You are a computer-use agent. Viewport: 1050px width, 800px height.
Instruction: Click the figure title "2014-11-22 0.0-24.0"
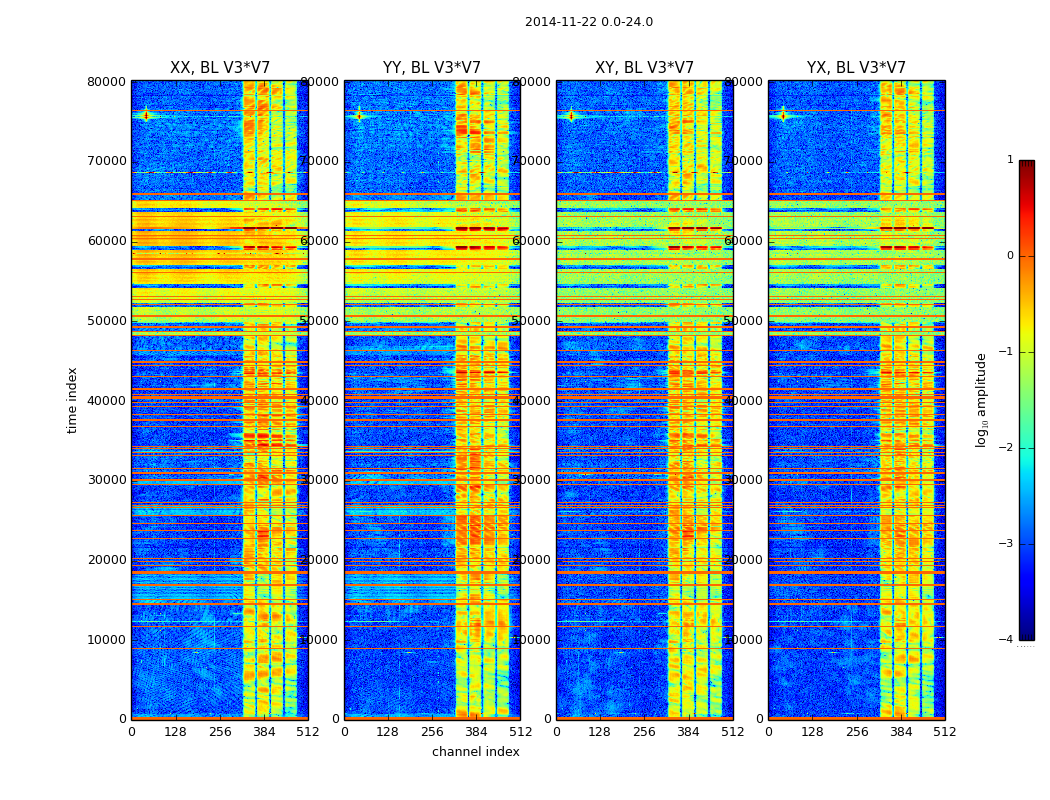click(x=589, y=22)
